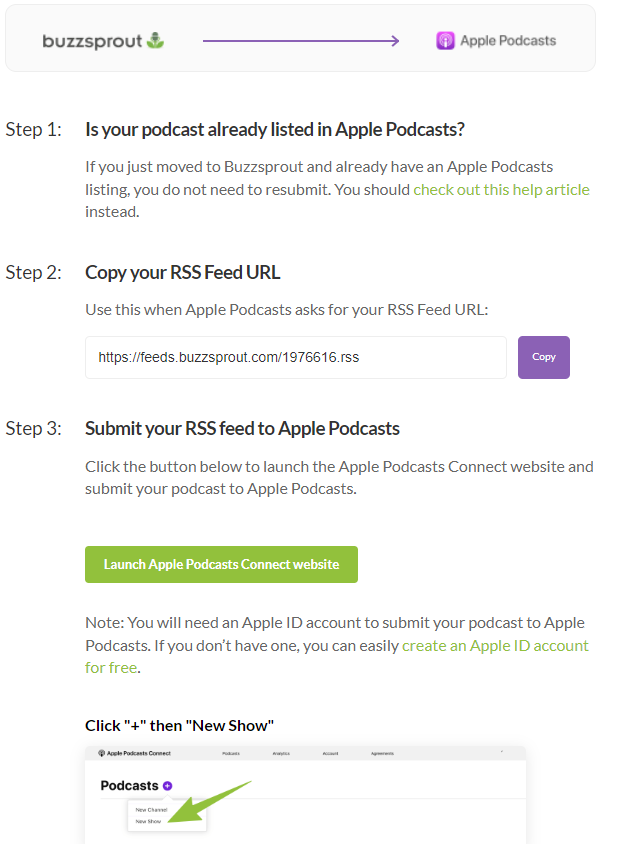618x844 pixels.
Task: Click the Apple Podcasts Connect logo in screenshot
Action: click(x=135, y=753)
